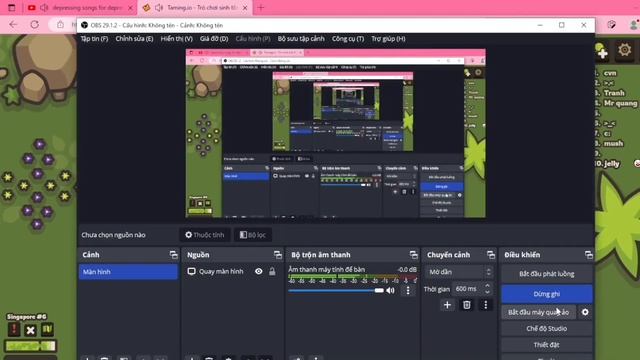Click the OBS preview canvas

coord(336,133)
